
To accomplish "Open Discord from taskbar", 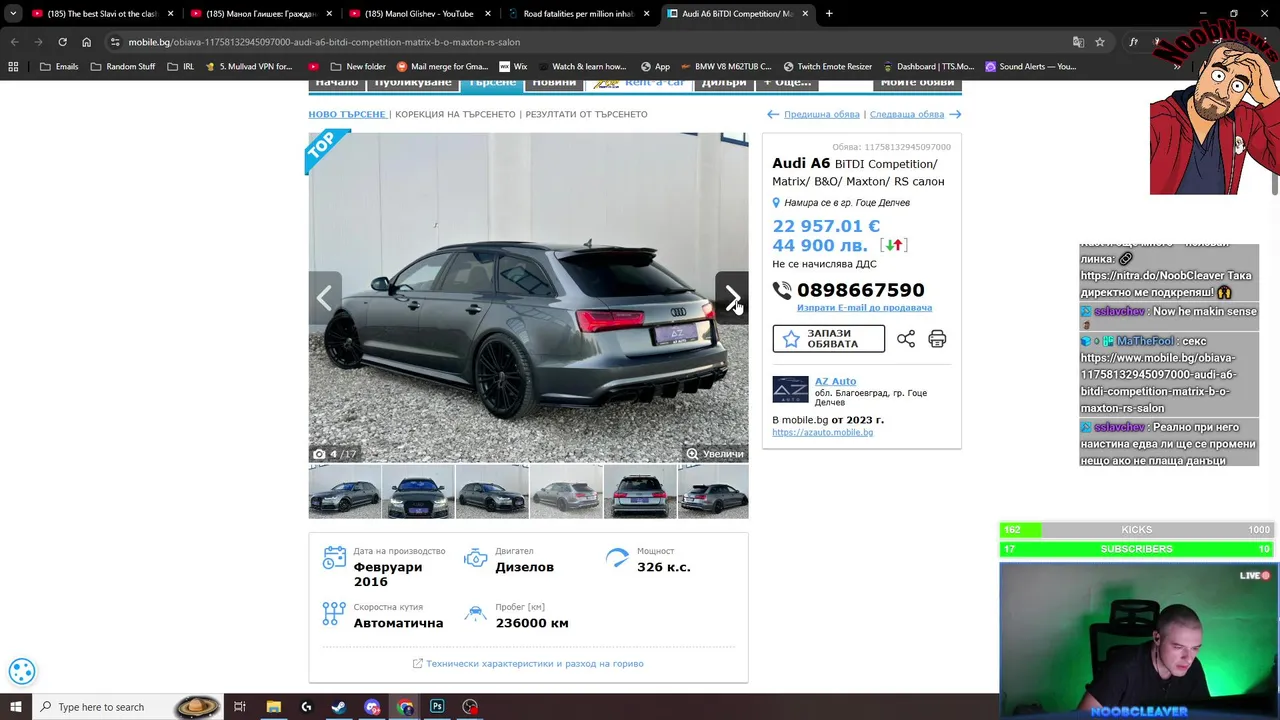I will 372,707.
